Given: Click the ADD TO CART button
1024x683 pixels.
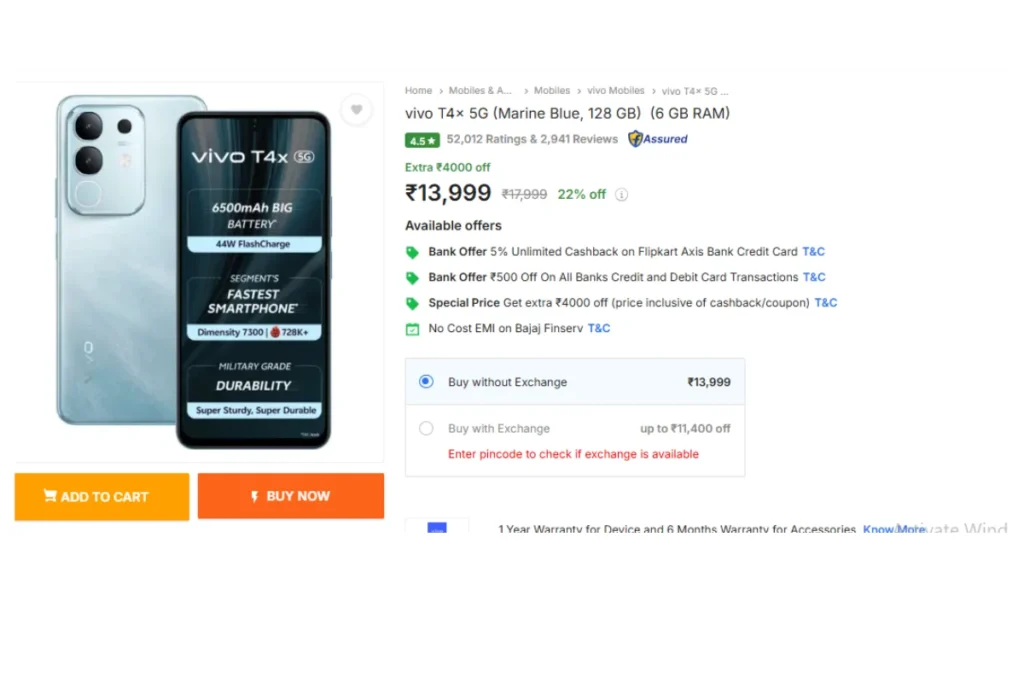Looking at the screenshot, I should pyautogui.click(x=102, y=496).
